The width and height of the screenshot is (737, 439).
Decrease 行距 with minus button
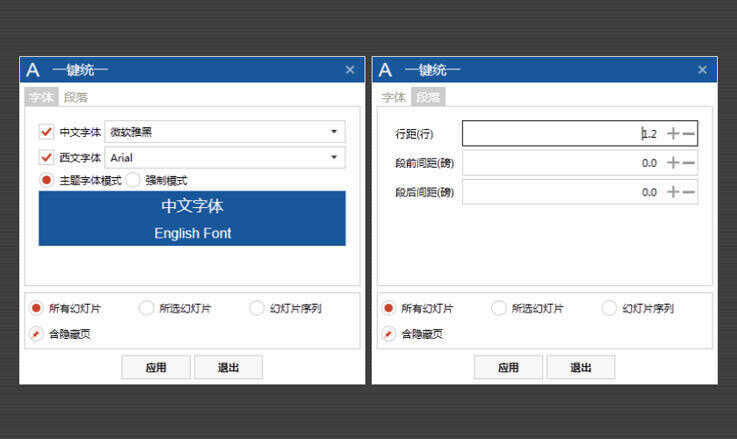coord(689,133)
